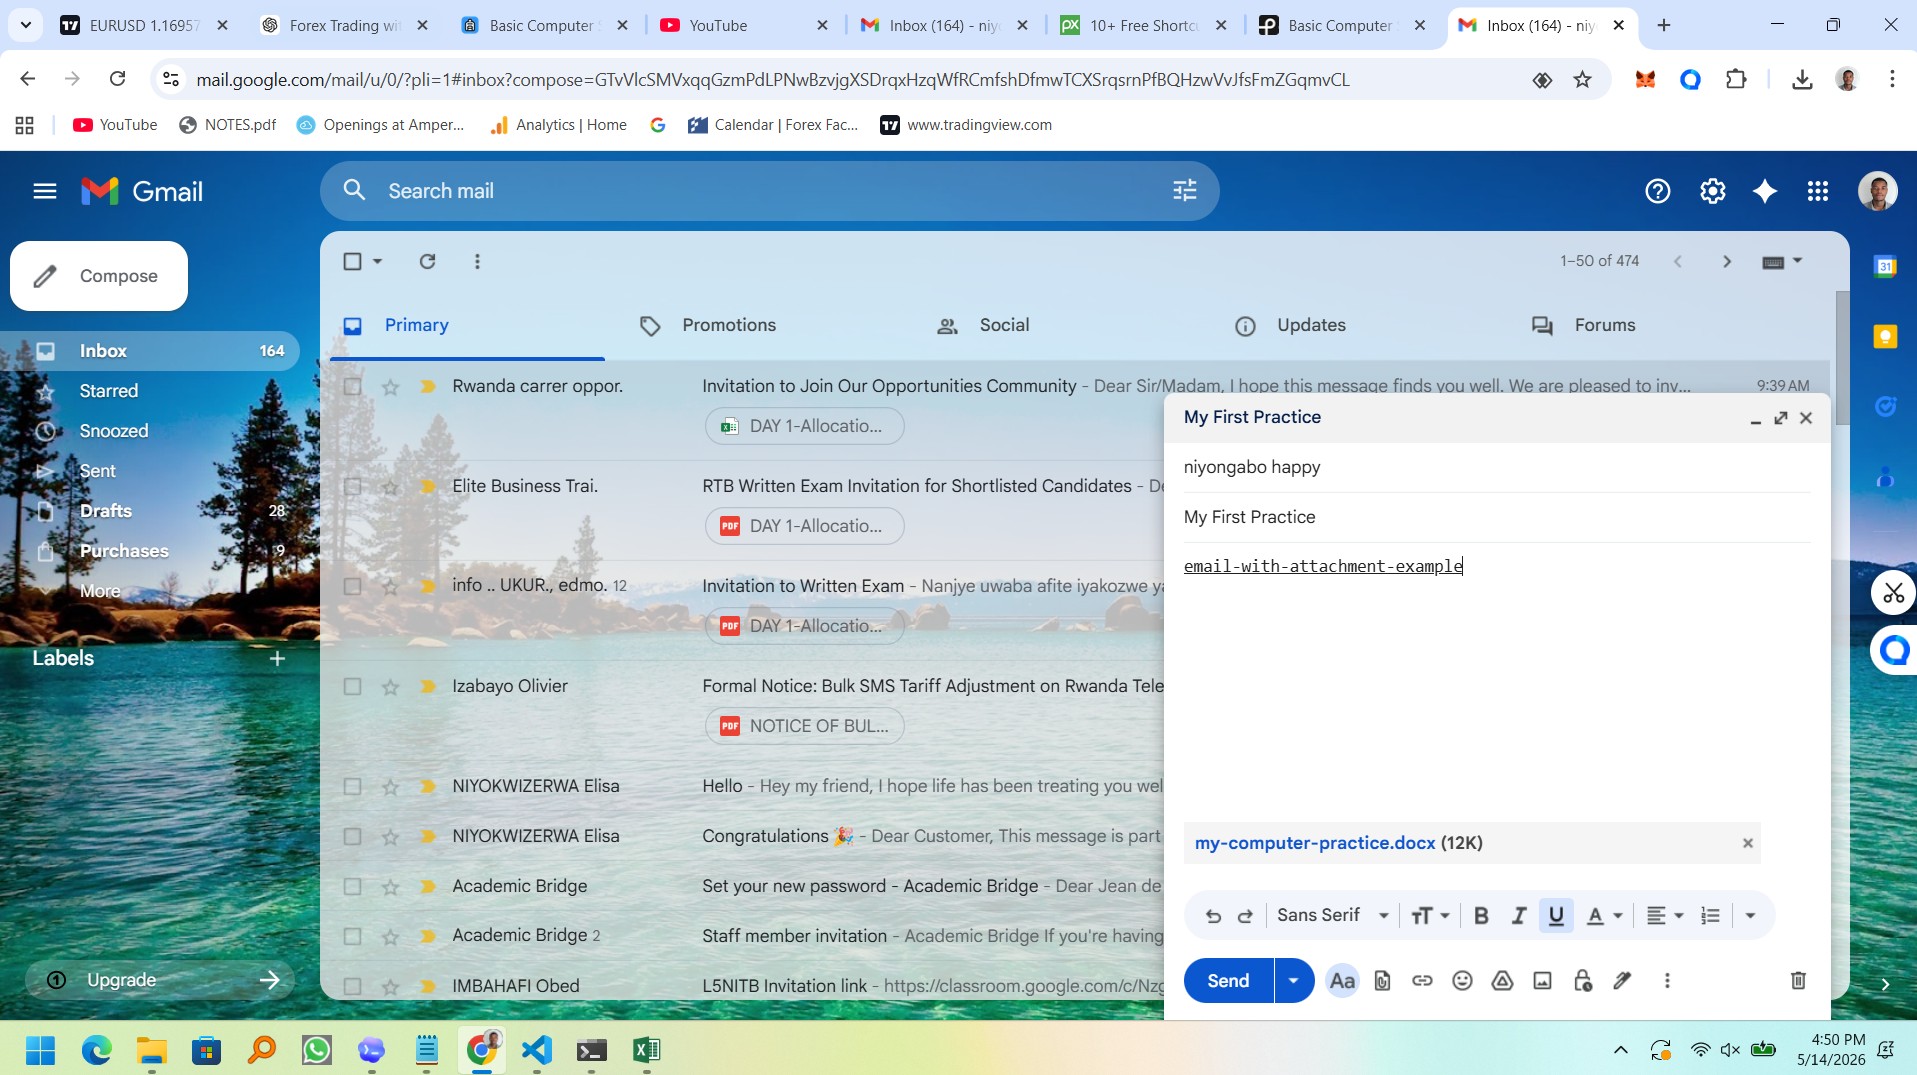Redo edit in compose toolbar
The width and height of the screenshot is (1917, 1075).
tap(1245, 916)
